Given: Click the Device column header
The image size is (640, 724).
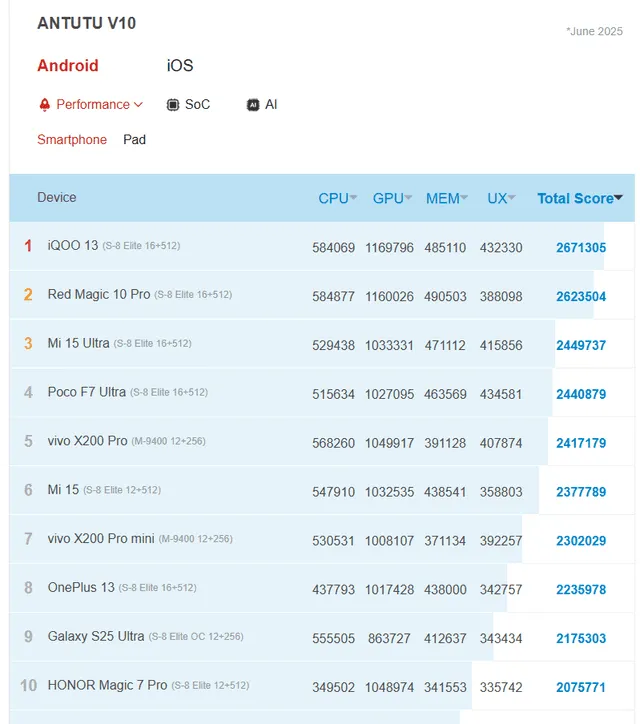Looking at the screenshot, I should [57, 198].
